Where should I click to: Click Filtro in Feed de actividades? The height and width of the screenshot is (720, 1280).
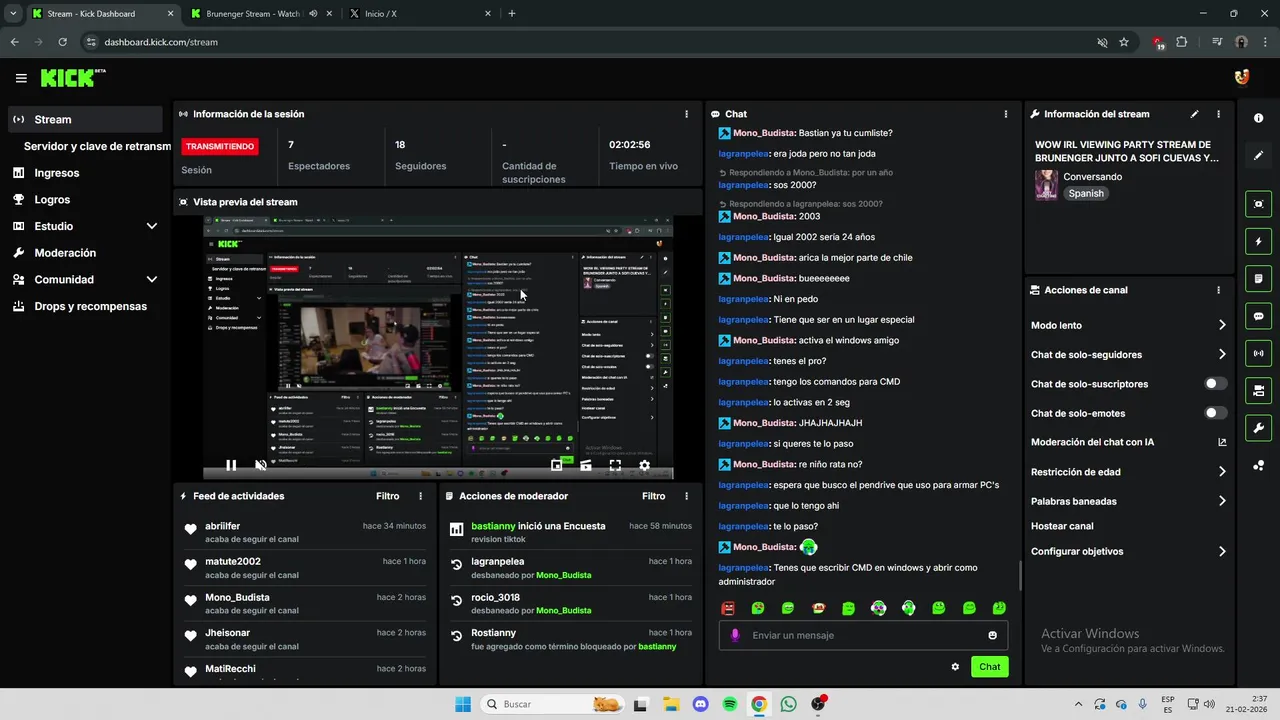click(387, 496)
